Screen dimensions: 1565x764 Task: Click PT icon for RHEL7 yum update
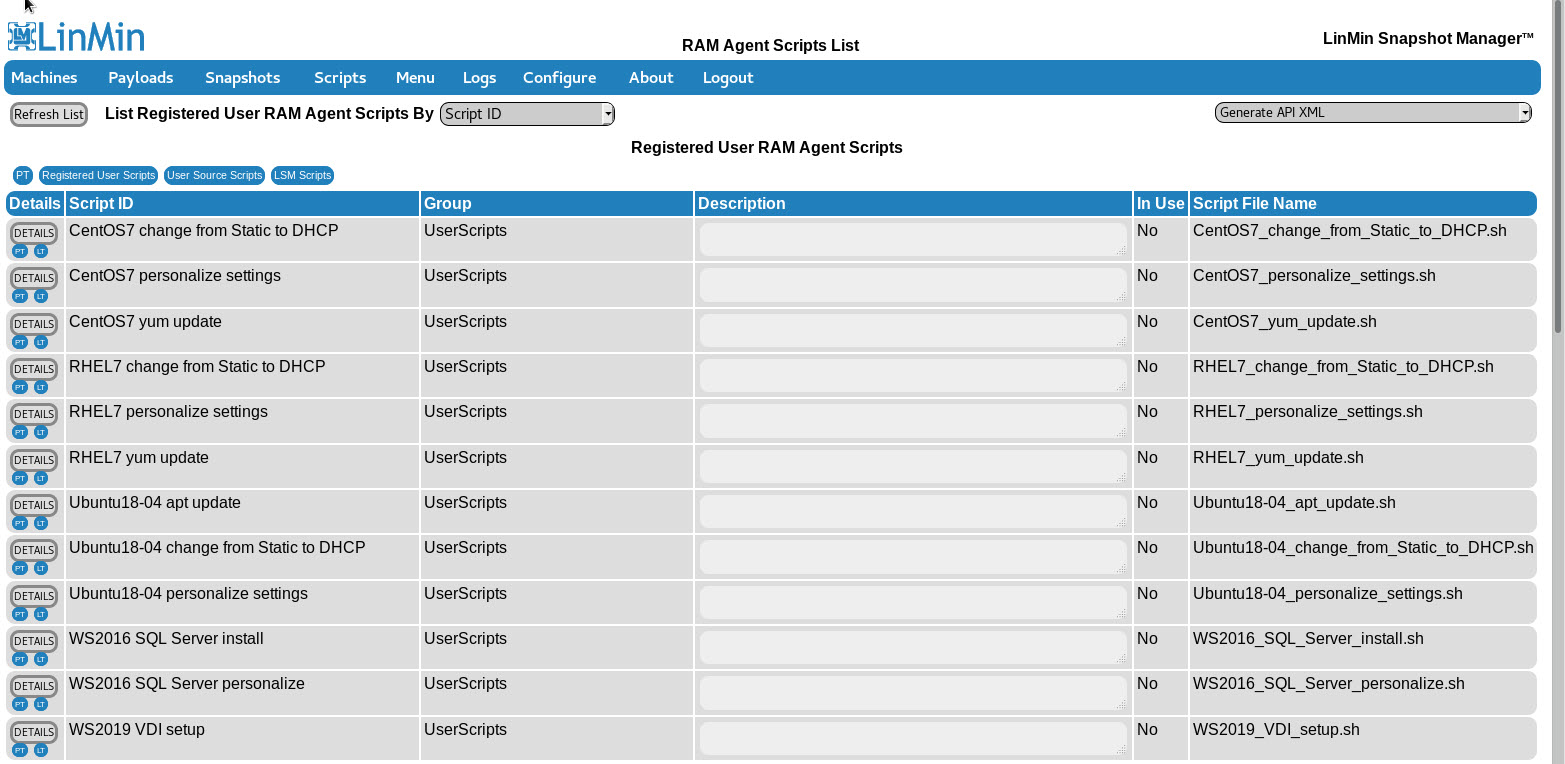(20, 478)
